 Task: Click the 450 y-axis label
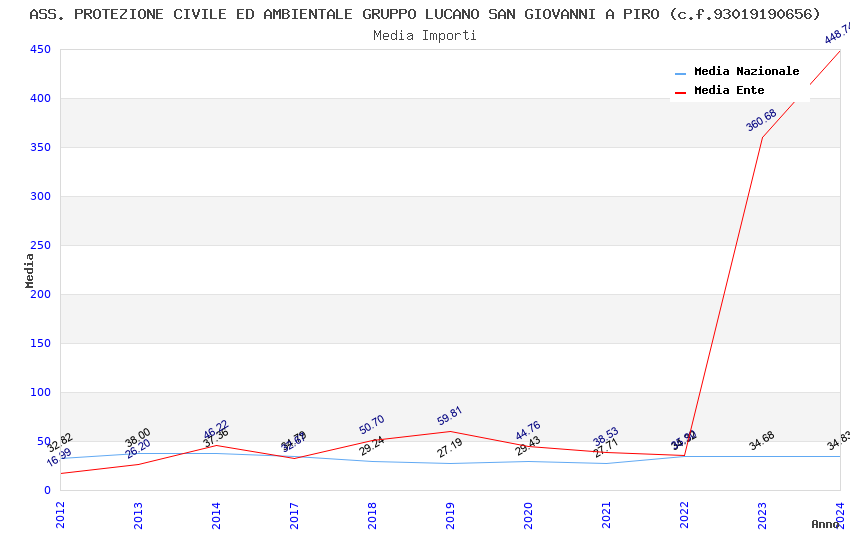click(41, 49)
